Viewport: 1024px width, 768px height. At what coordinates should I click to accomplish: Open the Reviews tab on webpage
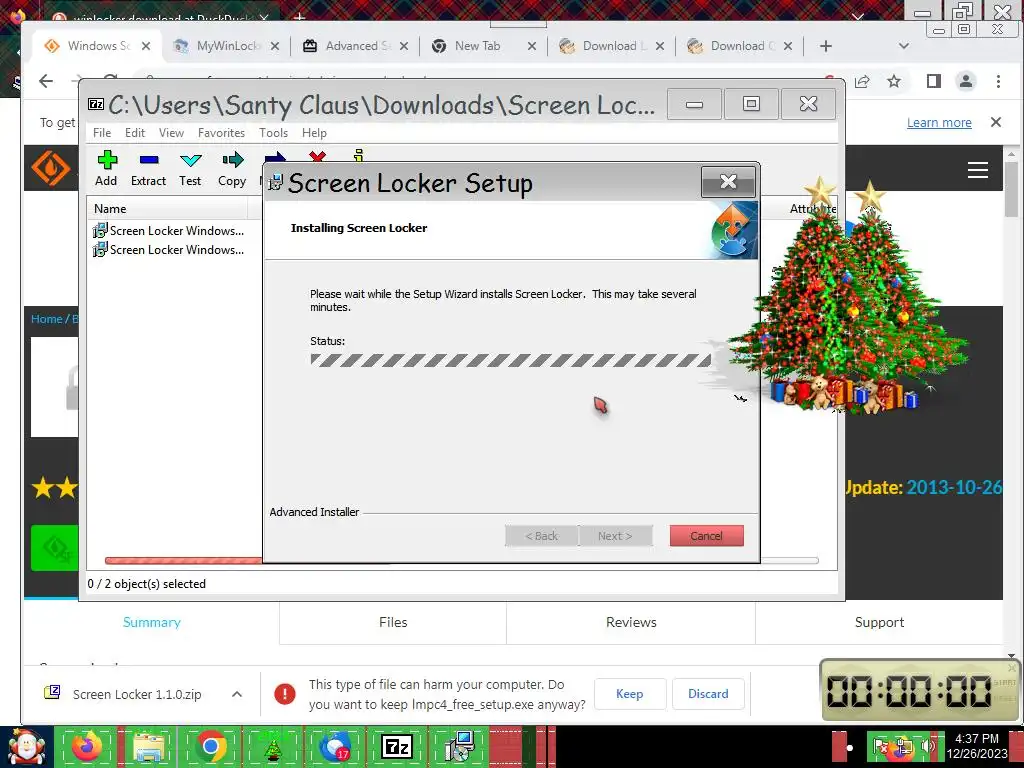coord(631,622)
